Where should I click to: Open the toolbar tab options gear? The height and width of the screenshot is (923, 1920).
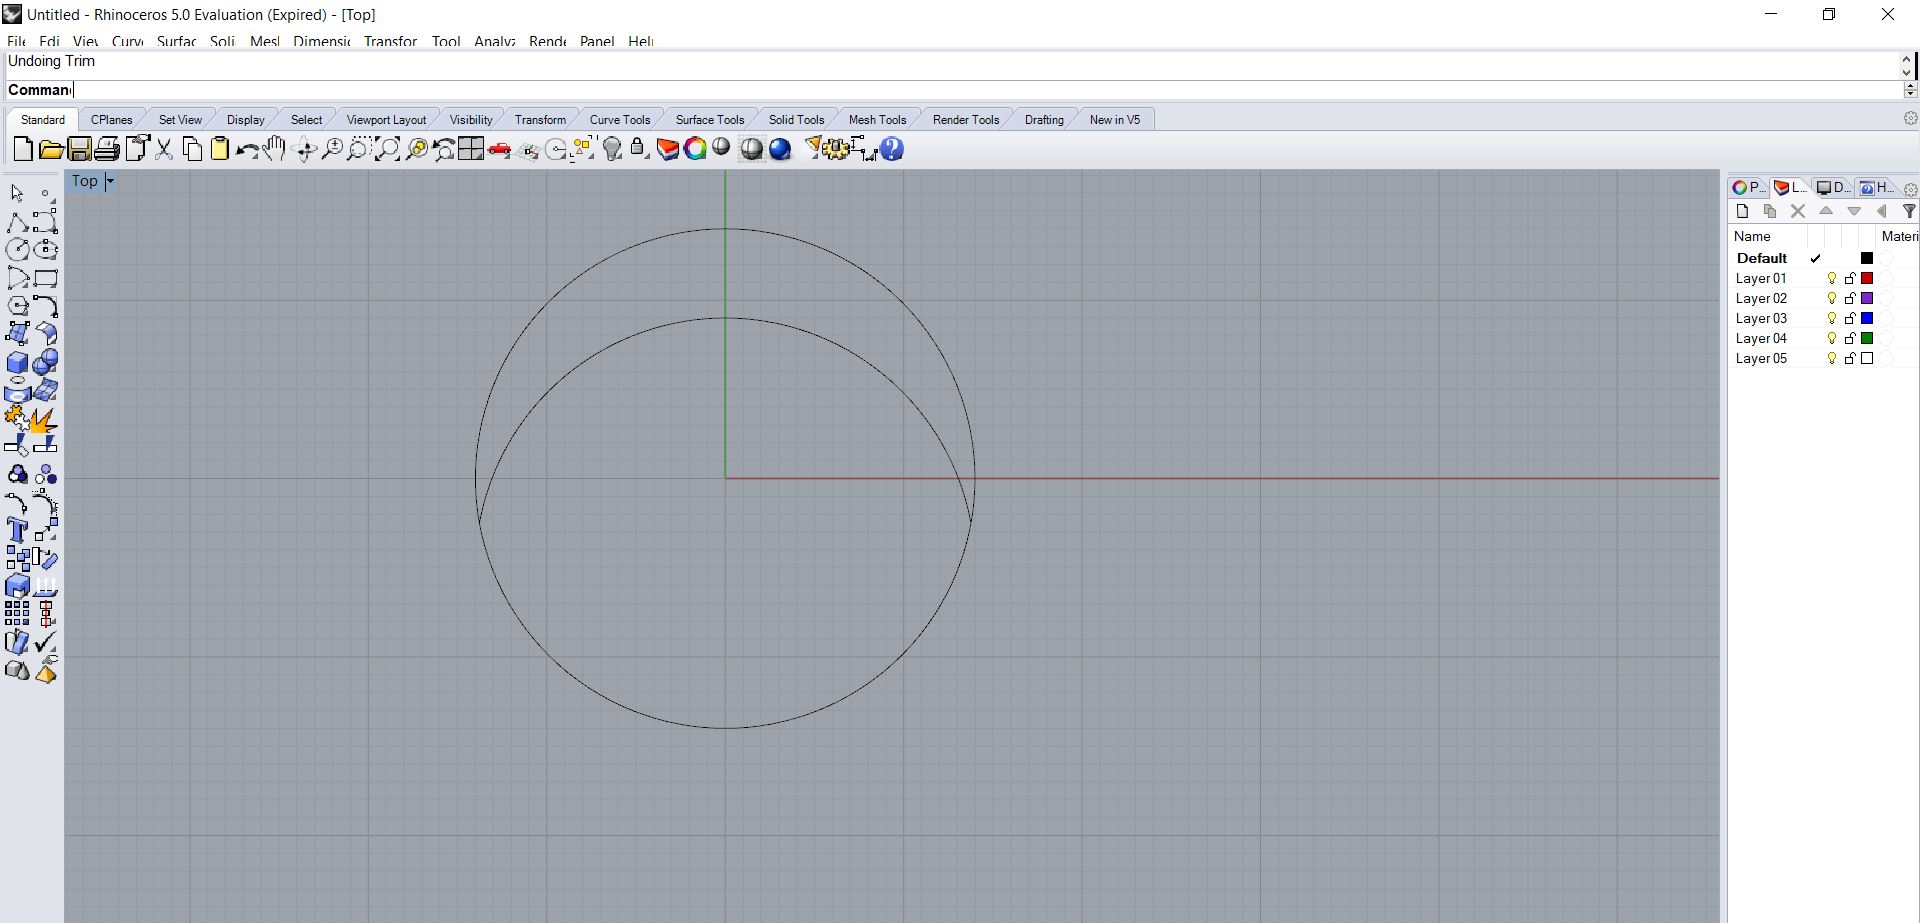point(1910,118)
